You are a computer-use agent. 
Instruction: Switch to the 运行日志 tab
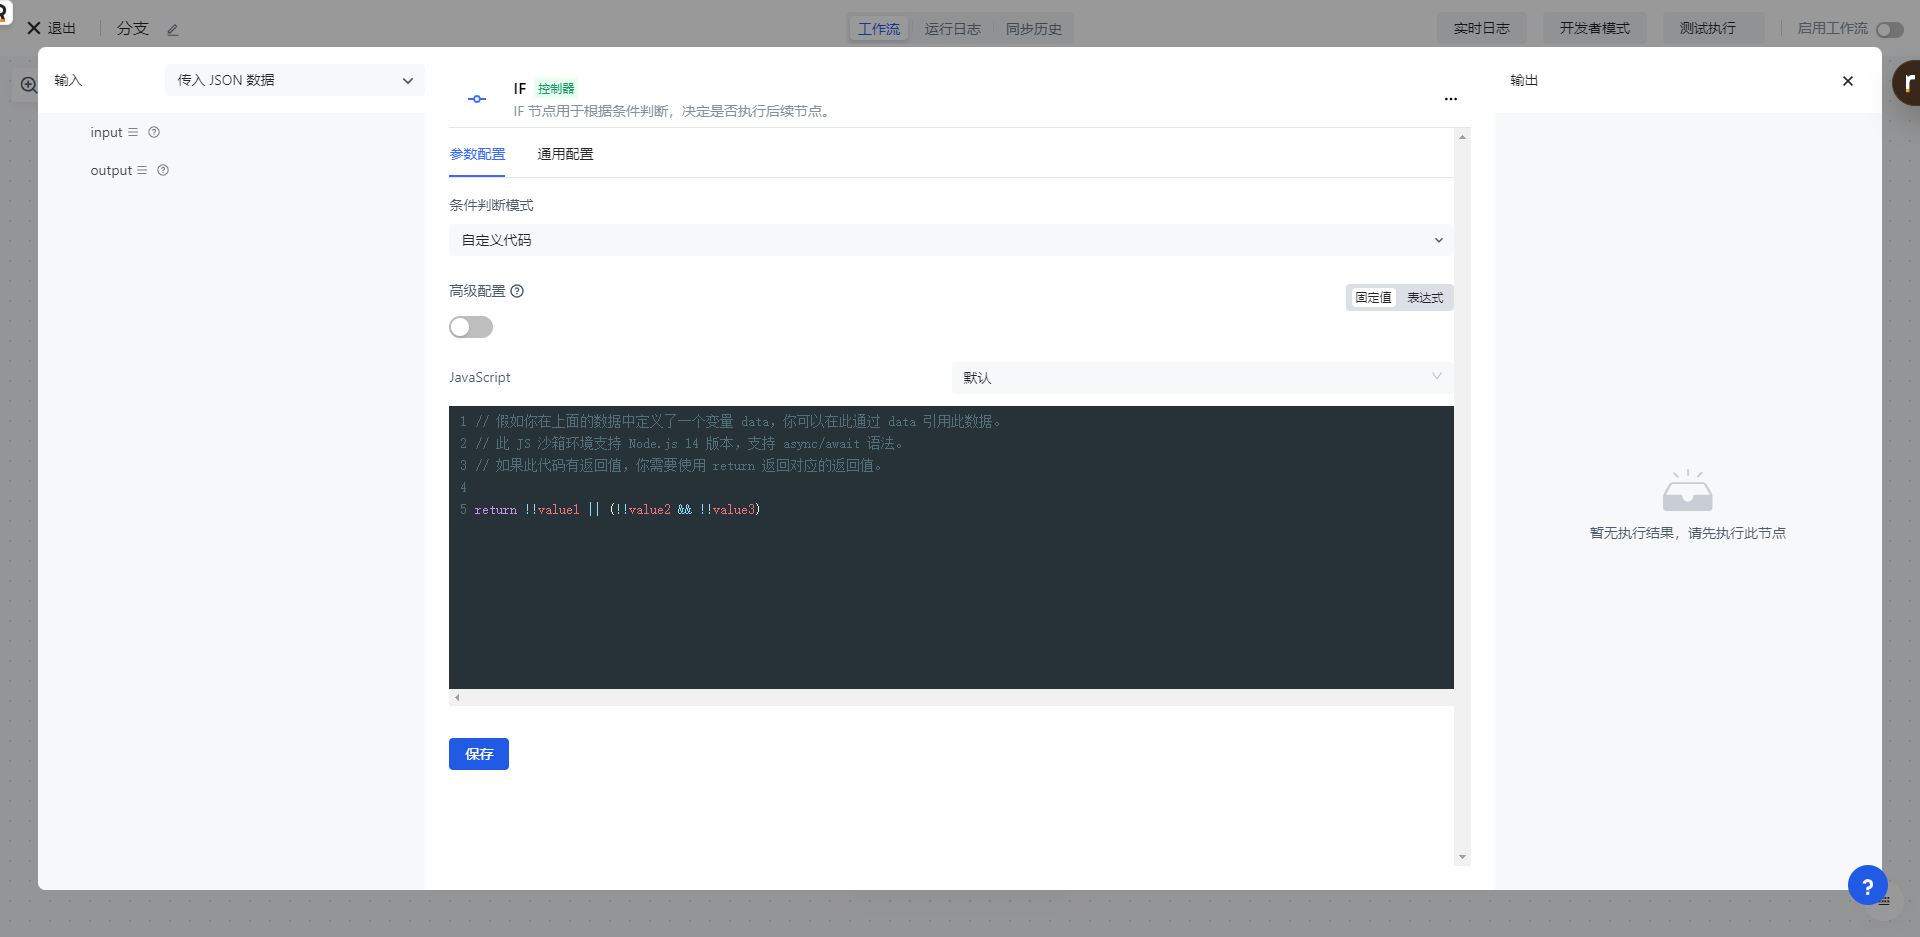(x=952, y=29)
